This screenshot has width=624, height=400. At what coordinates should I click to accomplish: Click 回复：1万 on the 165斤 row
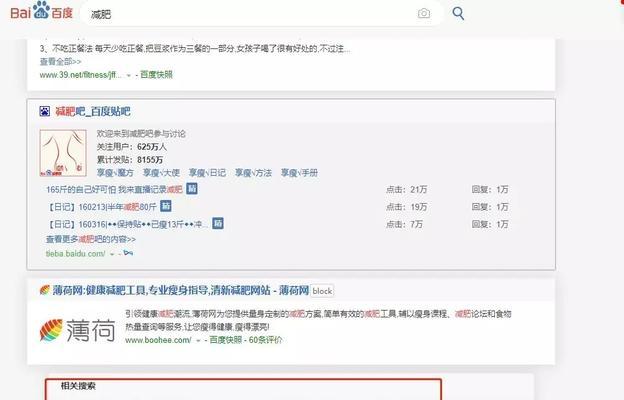coord(490,189)
